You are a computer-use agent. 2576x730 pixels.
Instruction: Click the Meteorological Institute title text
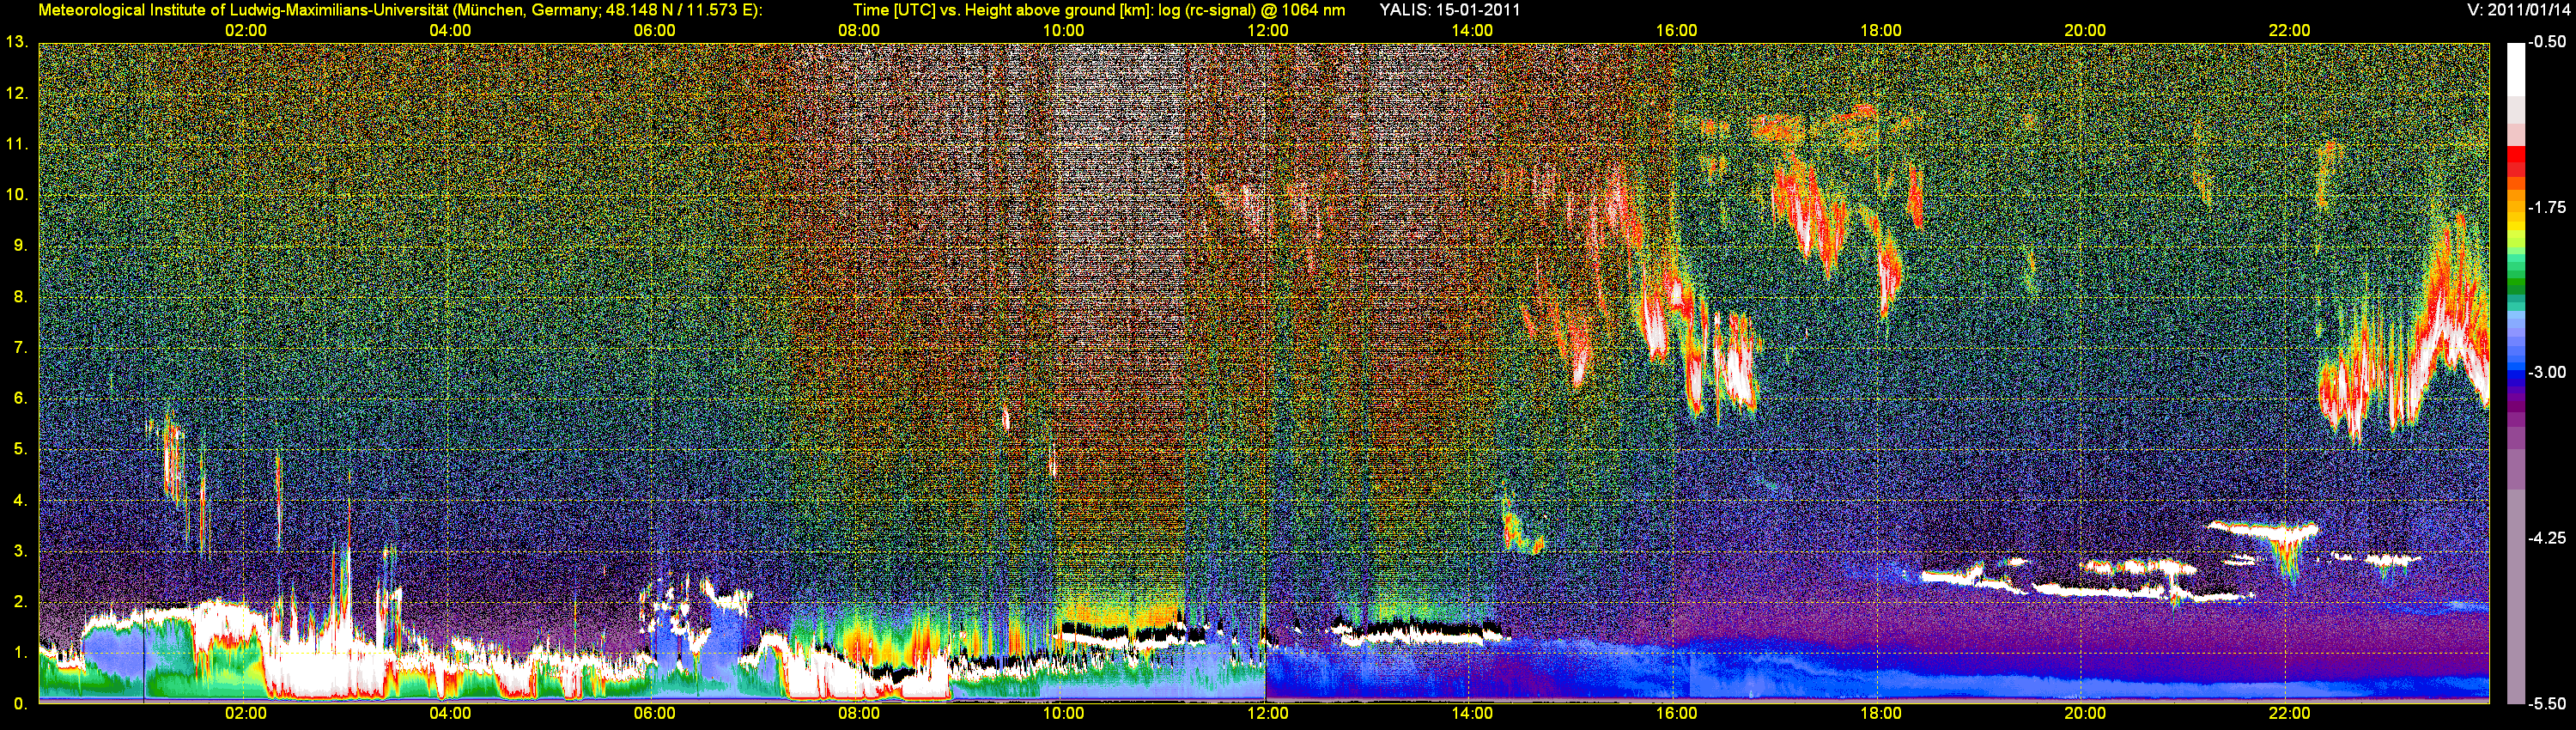400,10
